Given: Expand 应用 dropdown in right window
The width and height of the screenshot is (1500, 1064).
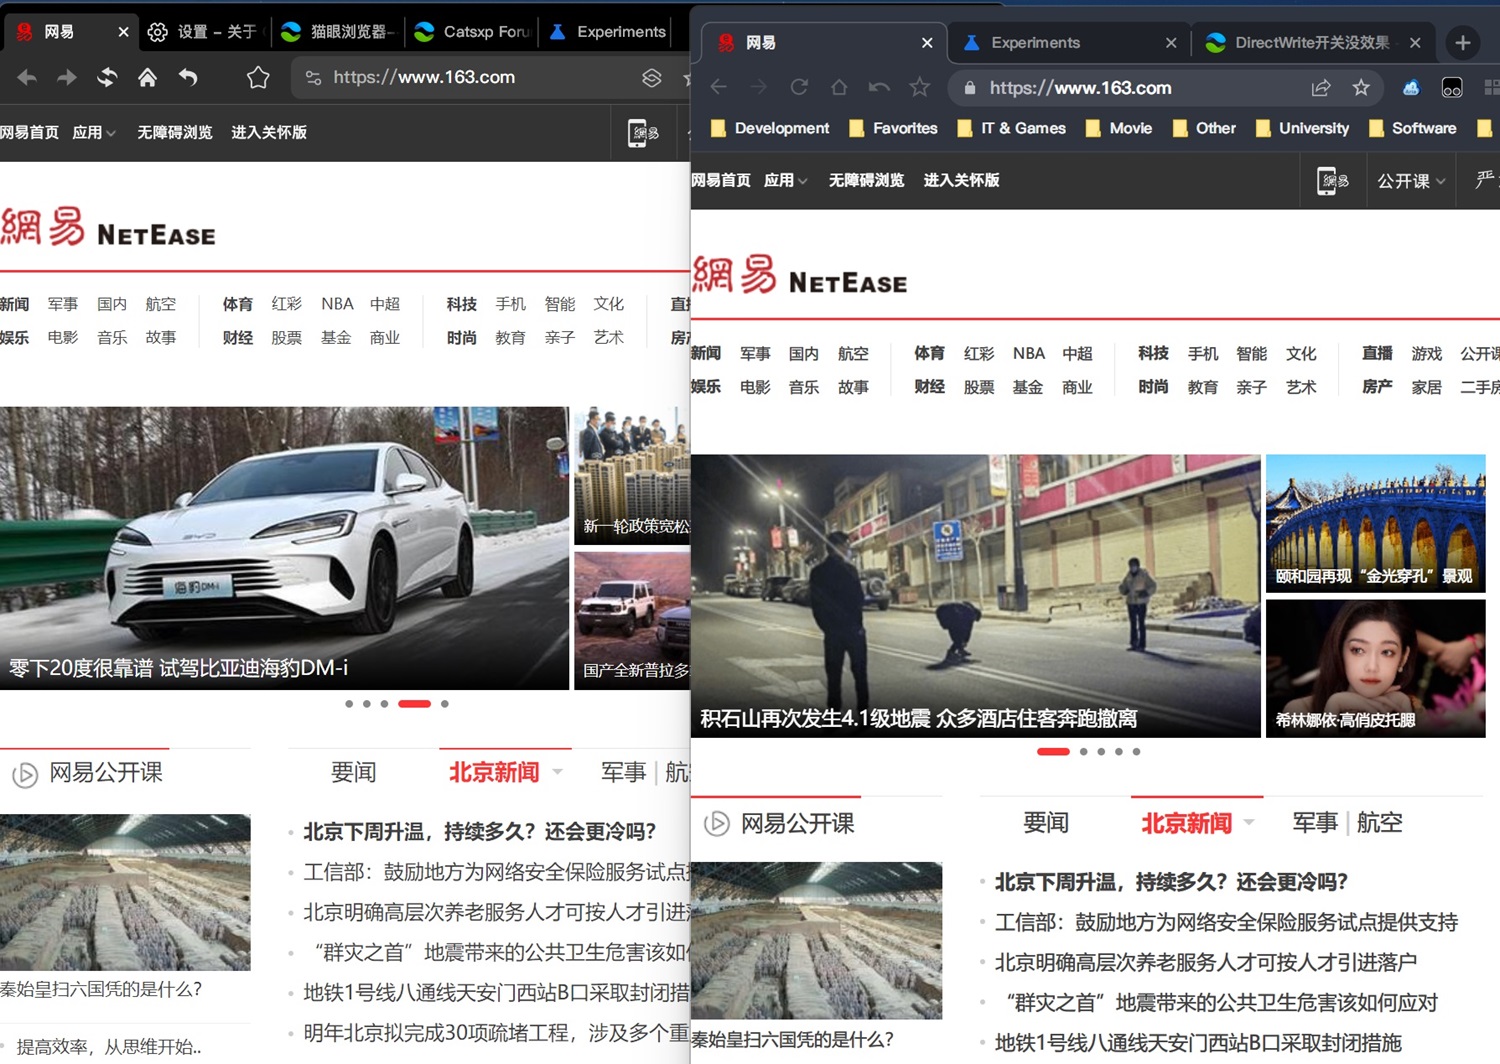Looking at the screenshot, I should [786, 180].
